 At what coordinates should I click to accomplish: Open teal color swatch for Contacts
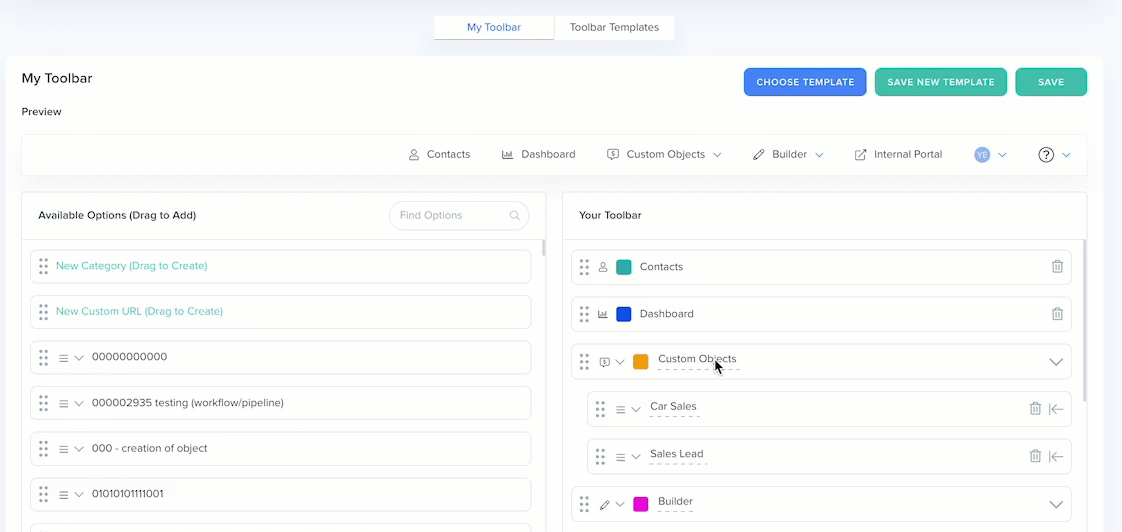[624, 267]
